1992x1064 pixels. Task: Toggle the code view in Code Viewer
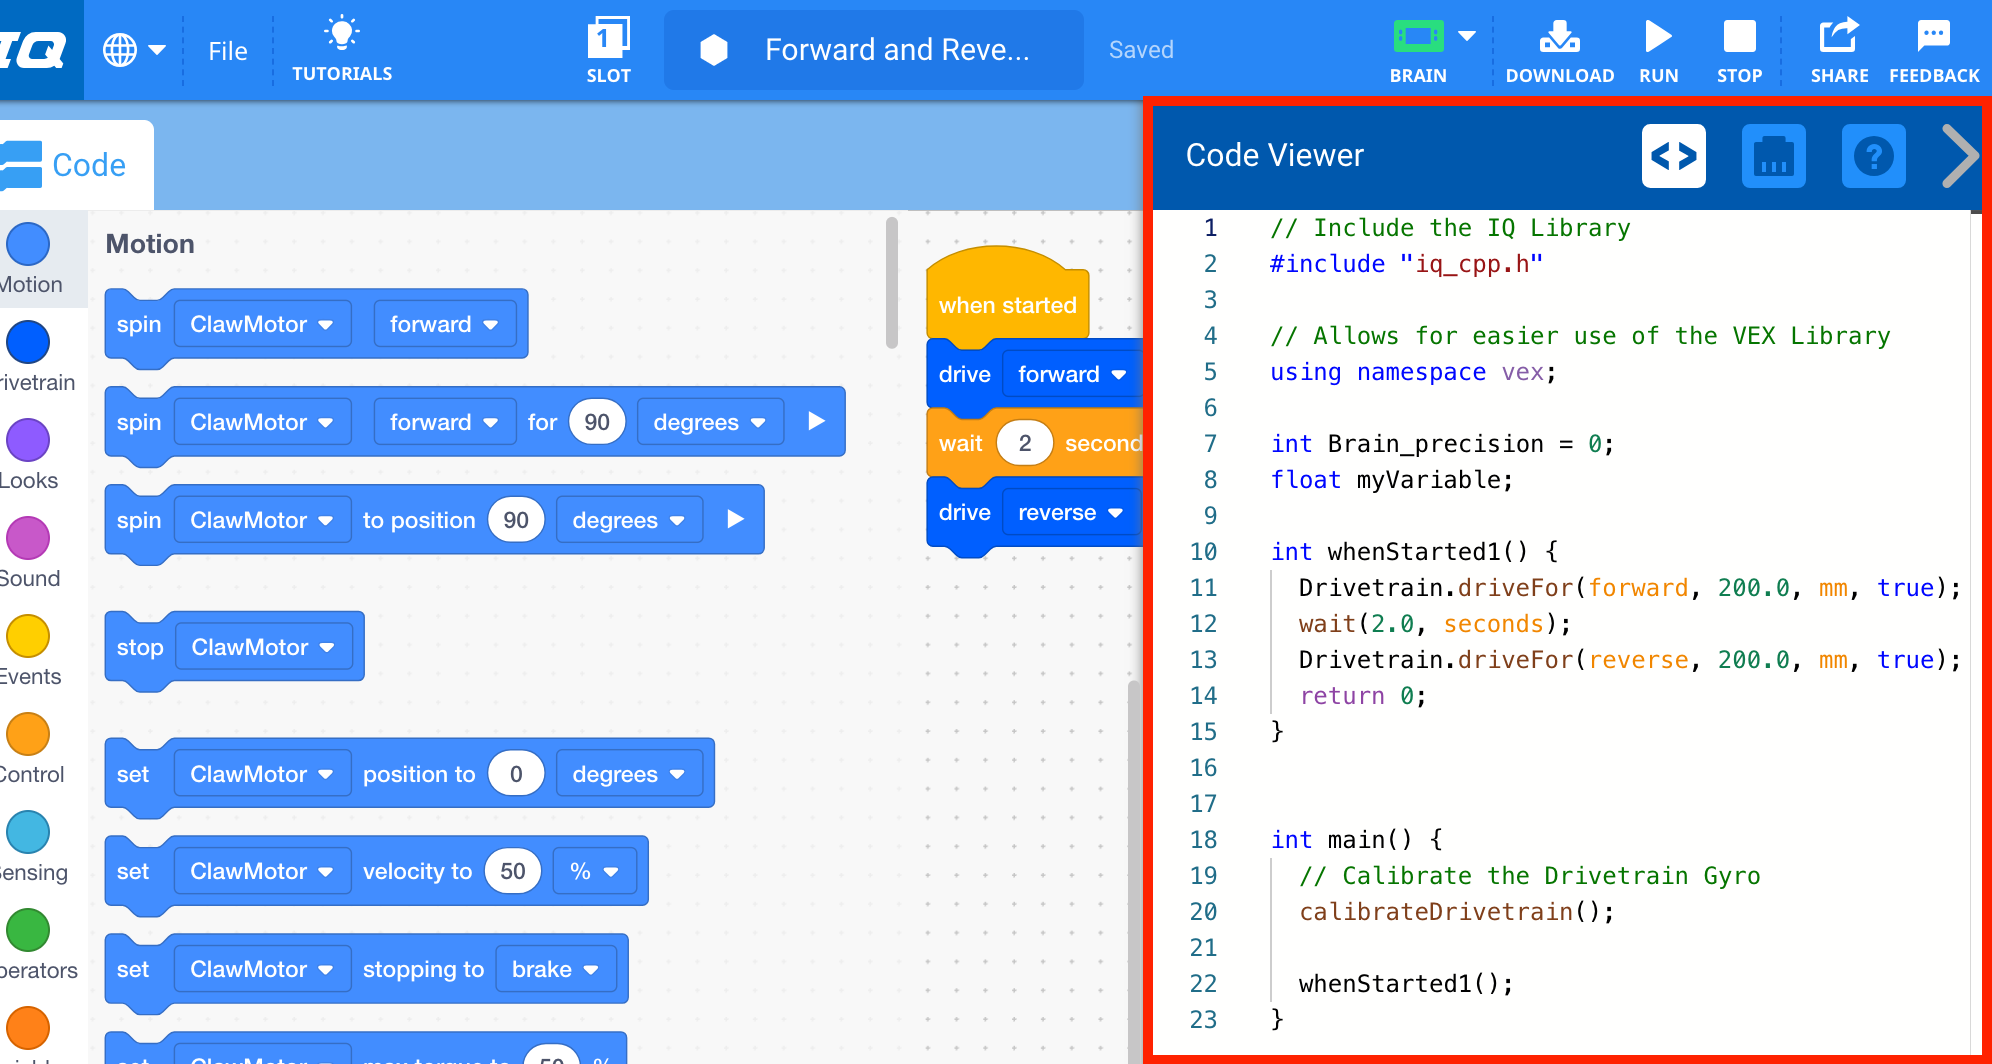pyautogui.click(x=1674, y=156)
